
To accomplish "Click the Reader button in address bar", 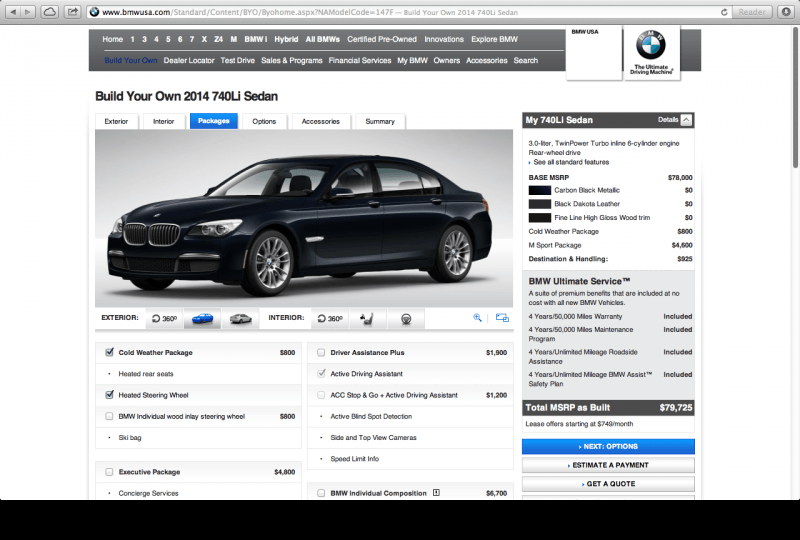I will pos(752,12).
